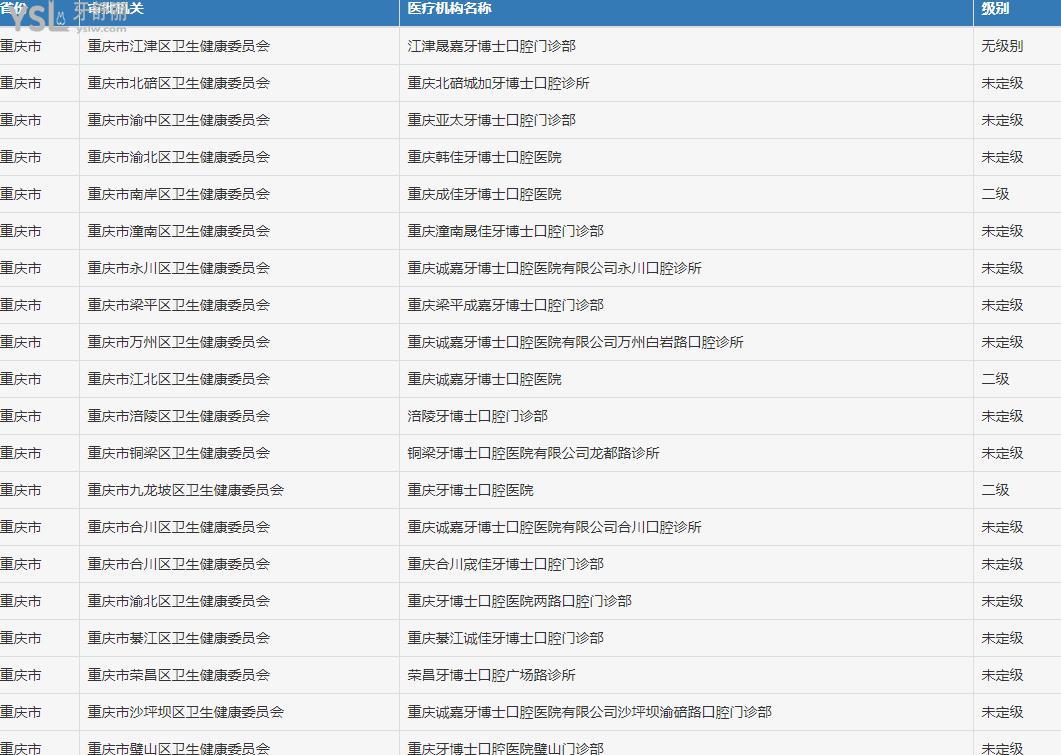This screenshot has width=1061, height=755.
Task: Click 重庆市涪陵区卫生健康委员会 cell
Action: 179,416
